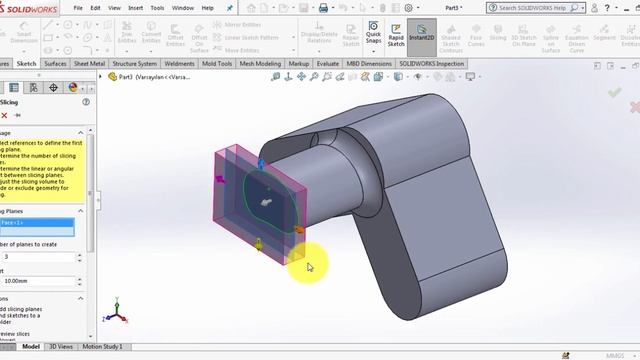Open the View Settings dropdown arrow

pyautogui.click(x=480, y=77)
